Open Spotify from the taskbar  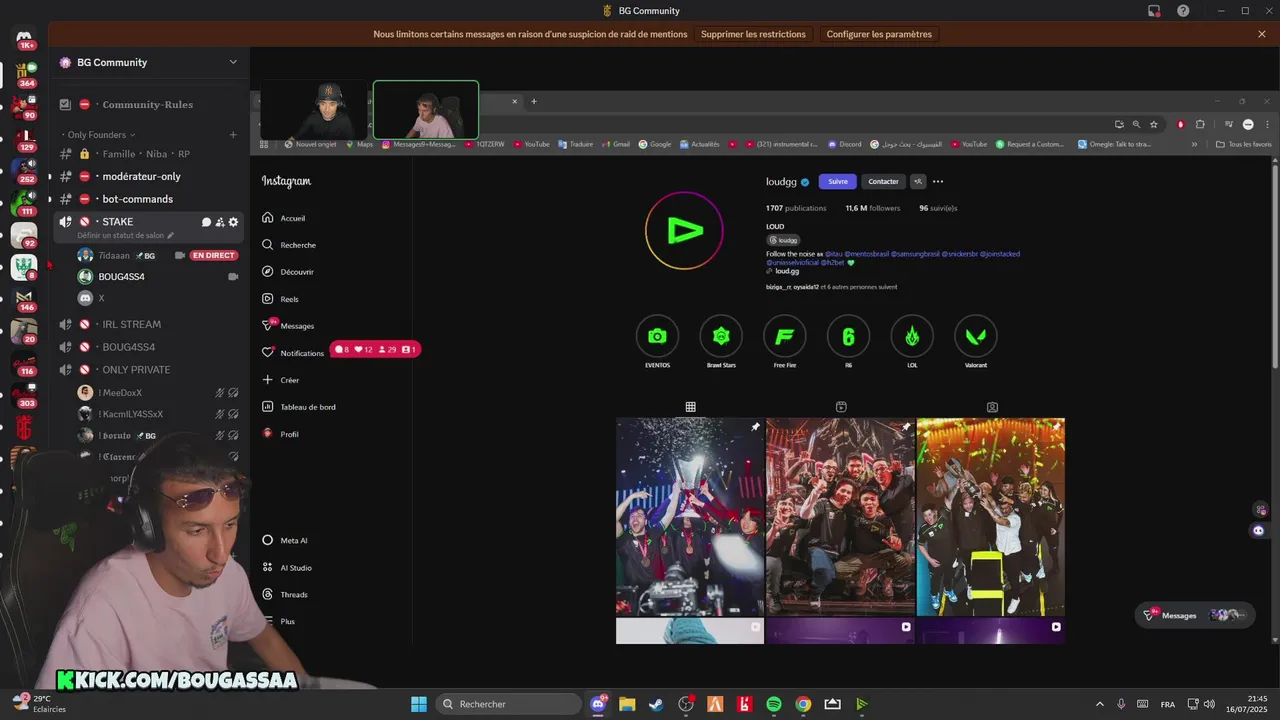(x=774, y=704)
